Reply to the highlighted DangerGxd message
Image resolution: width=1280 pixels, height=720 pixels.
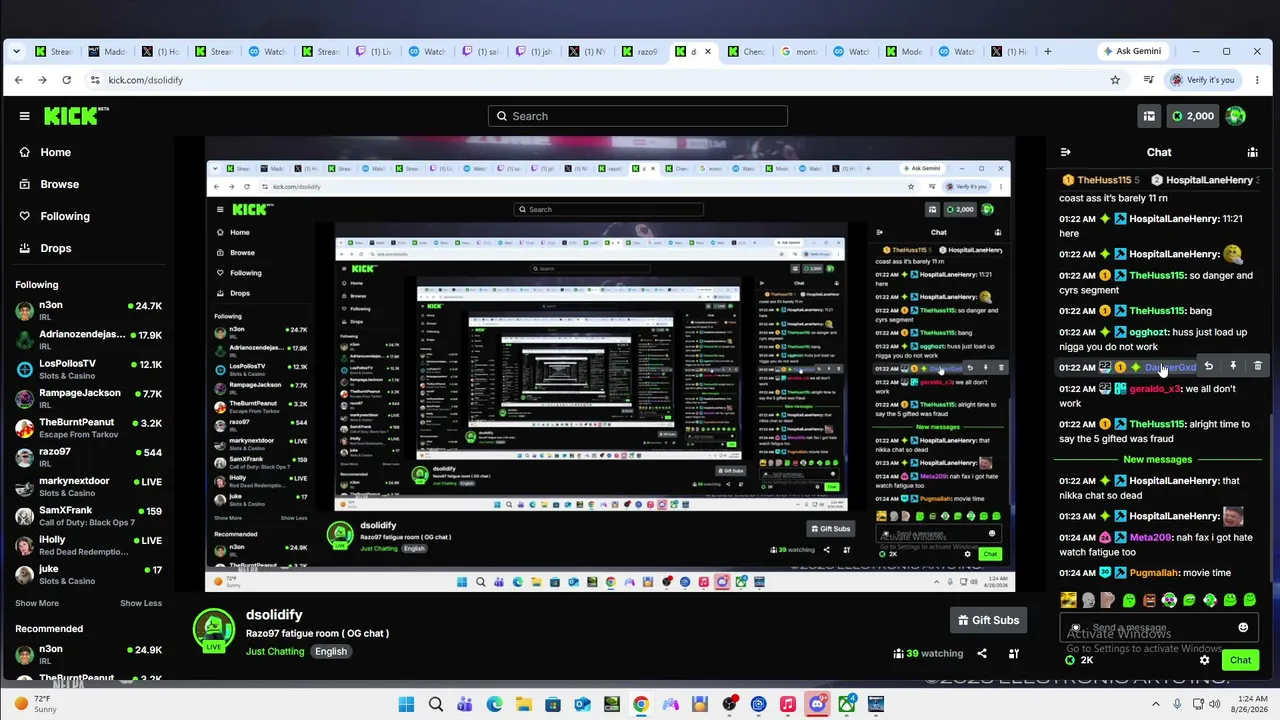1208,367
